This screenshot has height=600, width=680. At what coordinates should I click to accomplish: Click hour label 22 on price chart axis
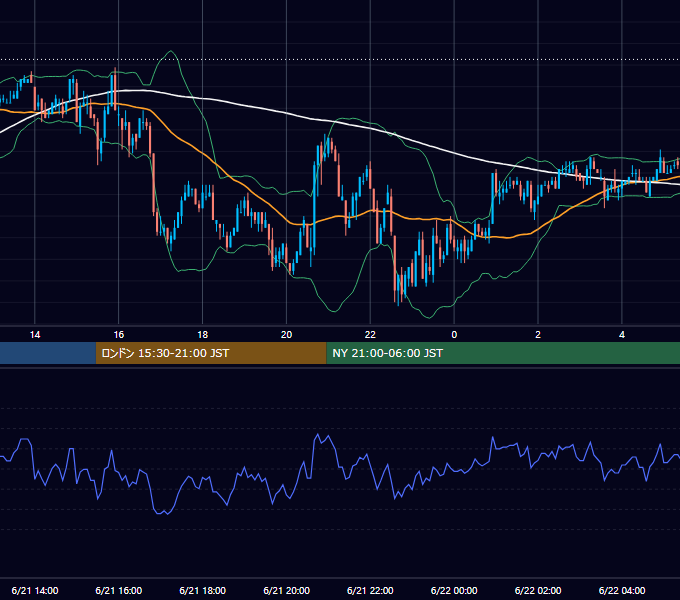[x=370, y=335]
